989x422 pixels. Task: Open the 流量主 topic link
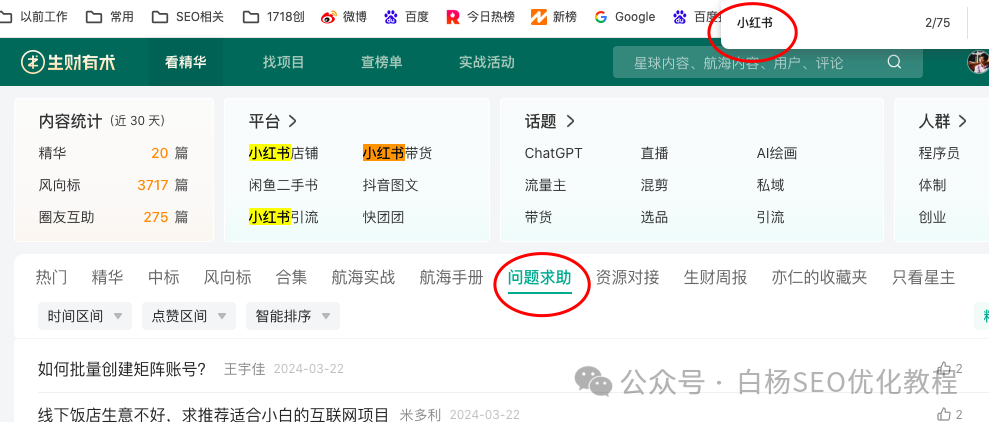(546, 185)
